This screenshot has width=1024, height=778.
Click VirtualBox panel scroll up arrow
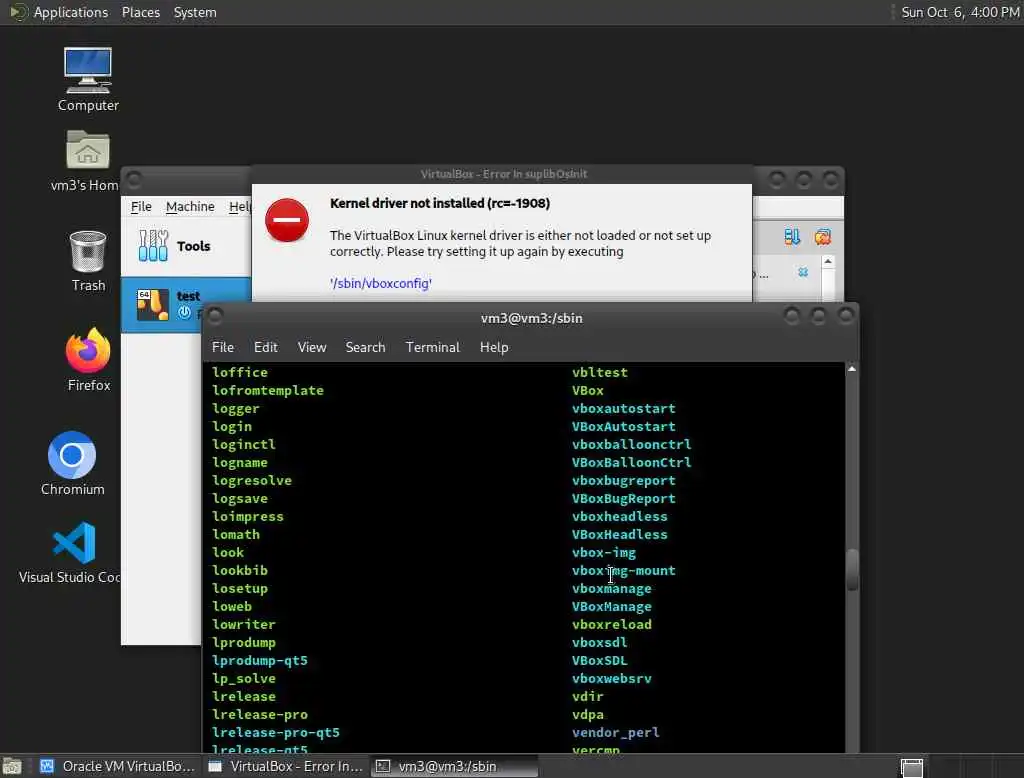828,261
